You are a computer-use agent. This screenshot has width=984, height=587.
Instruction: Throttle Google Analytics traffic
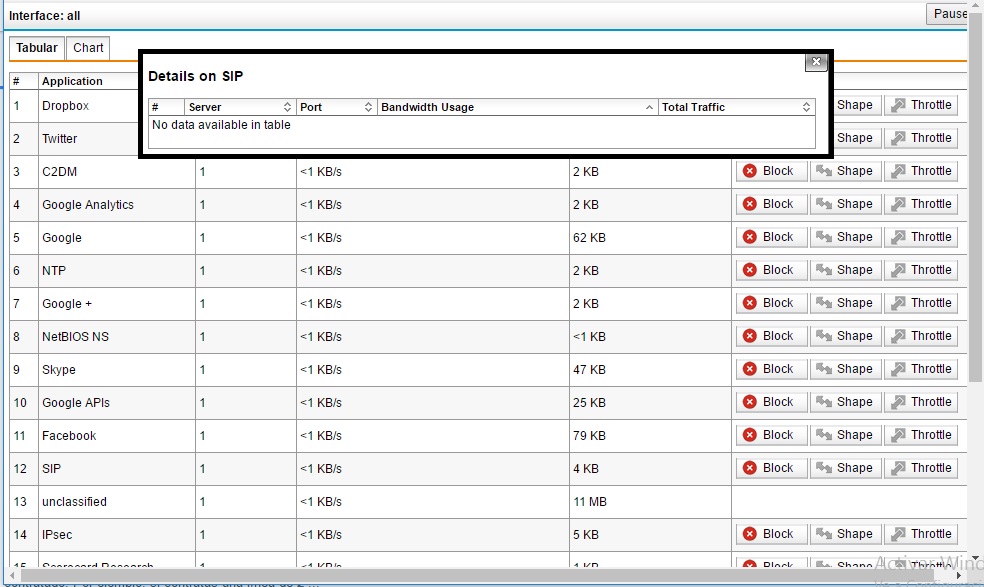pos(921,204)
